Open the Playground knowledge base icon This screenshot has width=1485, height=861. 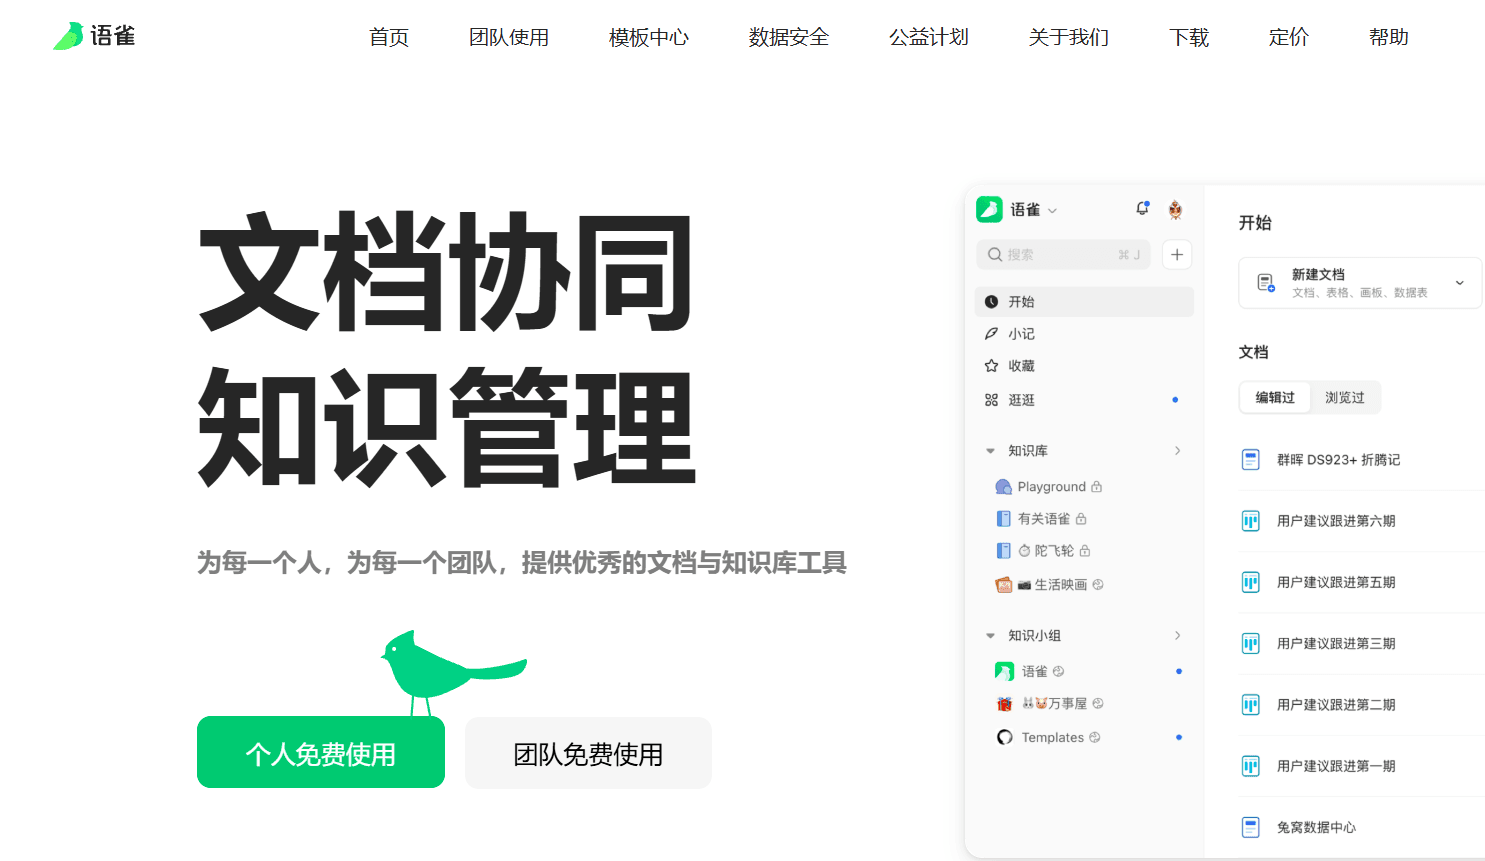(x=1003, y=487)
